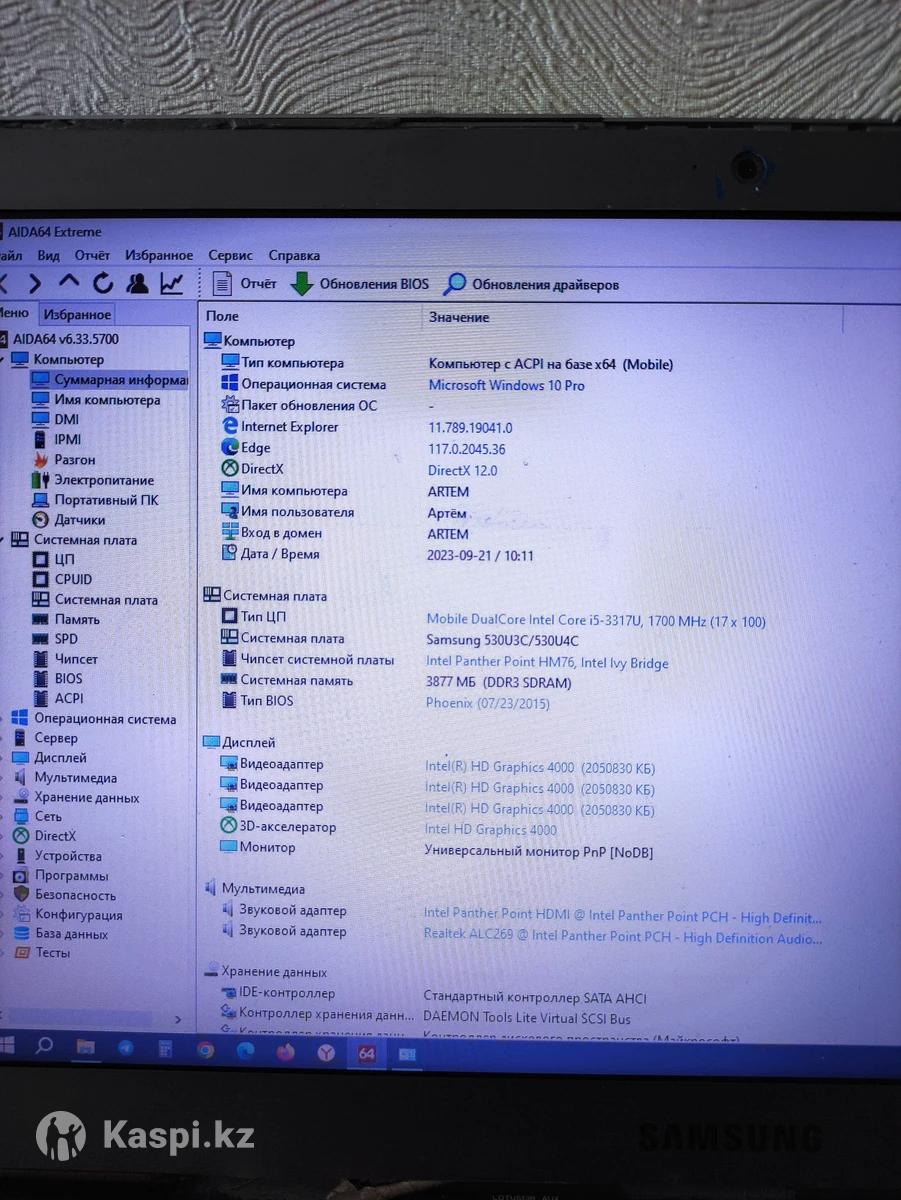Click the Обновления BIOS toolbar button
Image resolution: width=901 pixels, height=1200 pixels.
tap(359, 284)
